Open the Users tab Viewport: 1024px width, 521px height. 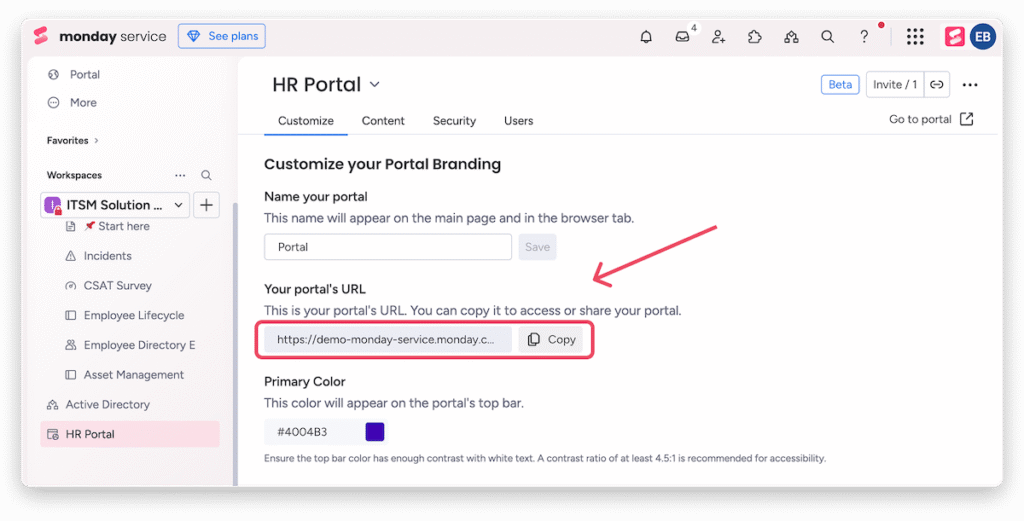[519, 121]
